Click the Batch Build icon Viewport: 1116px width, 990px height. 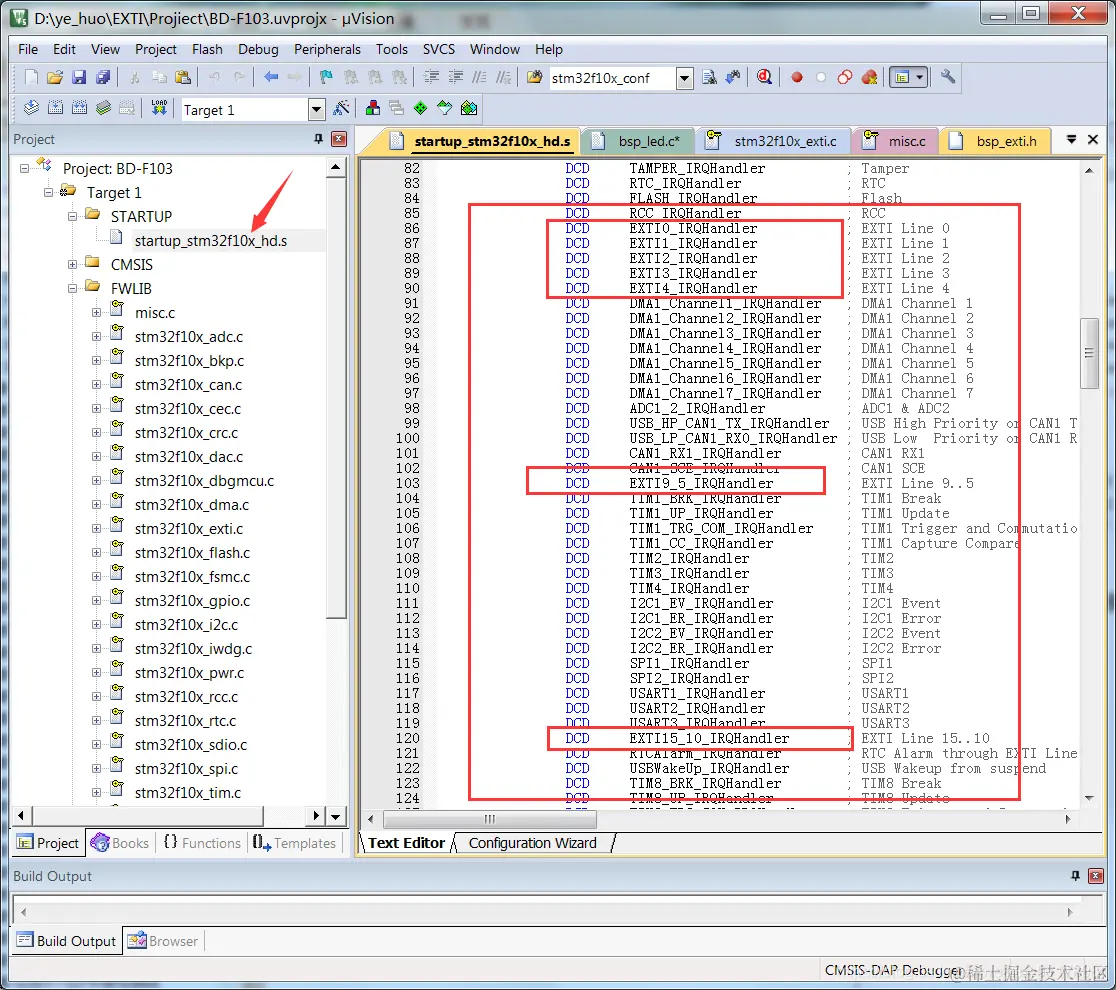point(104,108)
